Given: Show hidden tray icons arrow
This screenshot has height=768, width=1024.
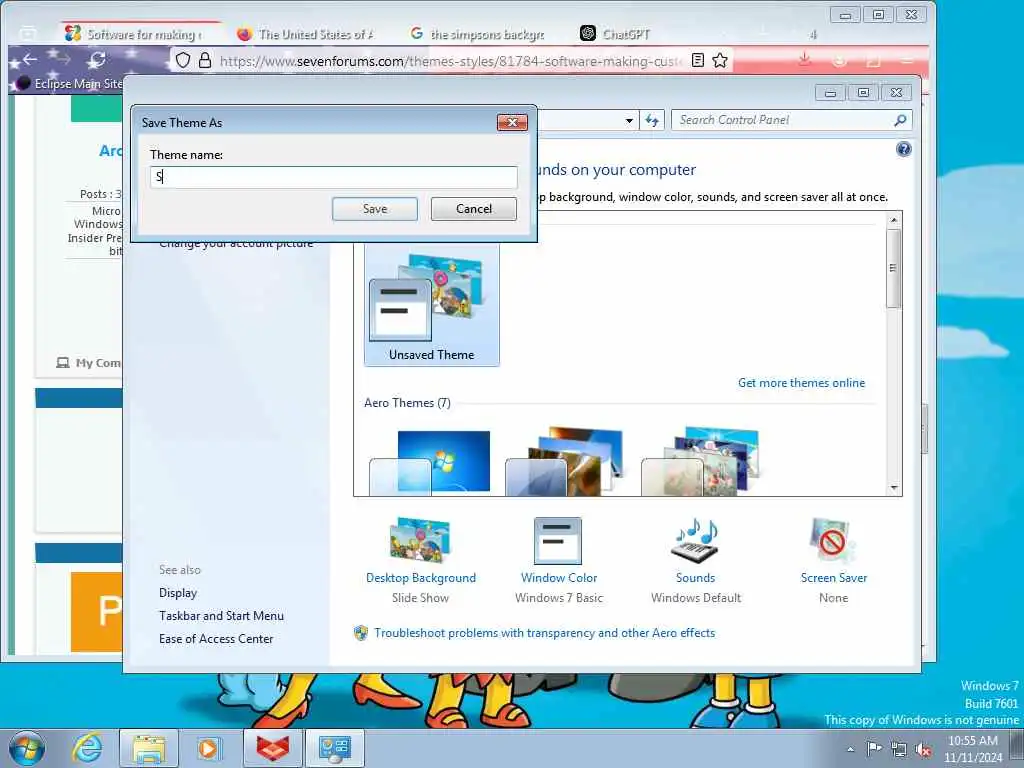Looking at the screenshot, I should click(x=850, y=749).
